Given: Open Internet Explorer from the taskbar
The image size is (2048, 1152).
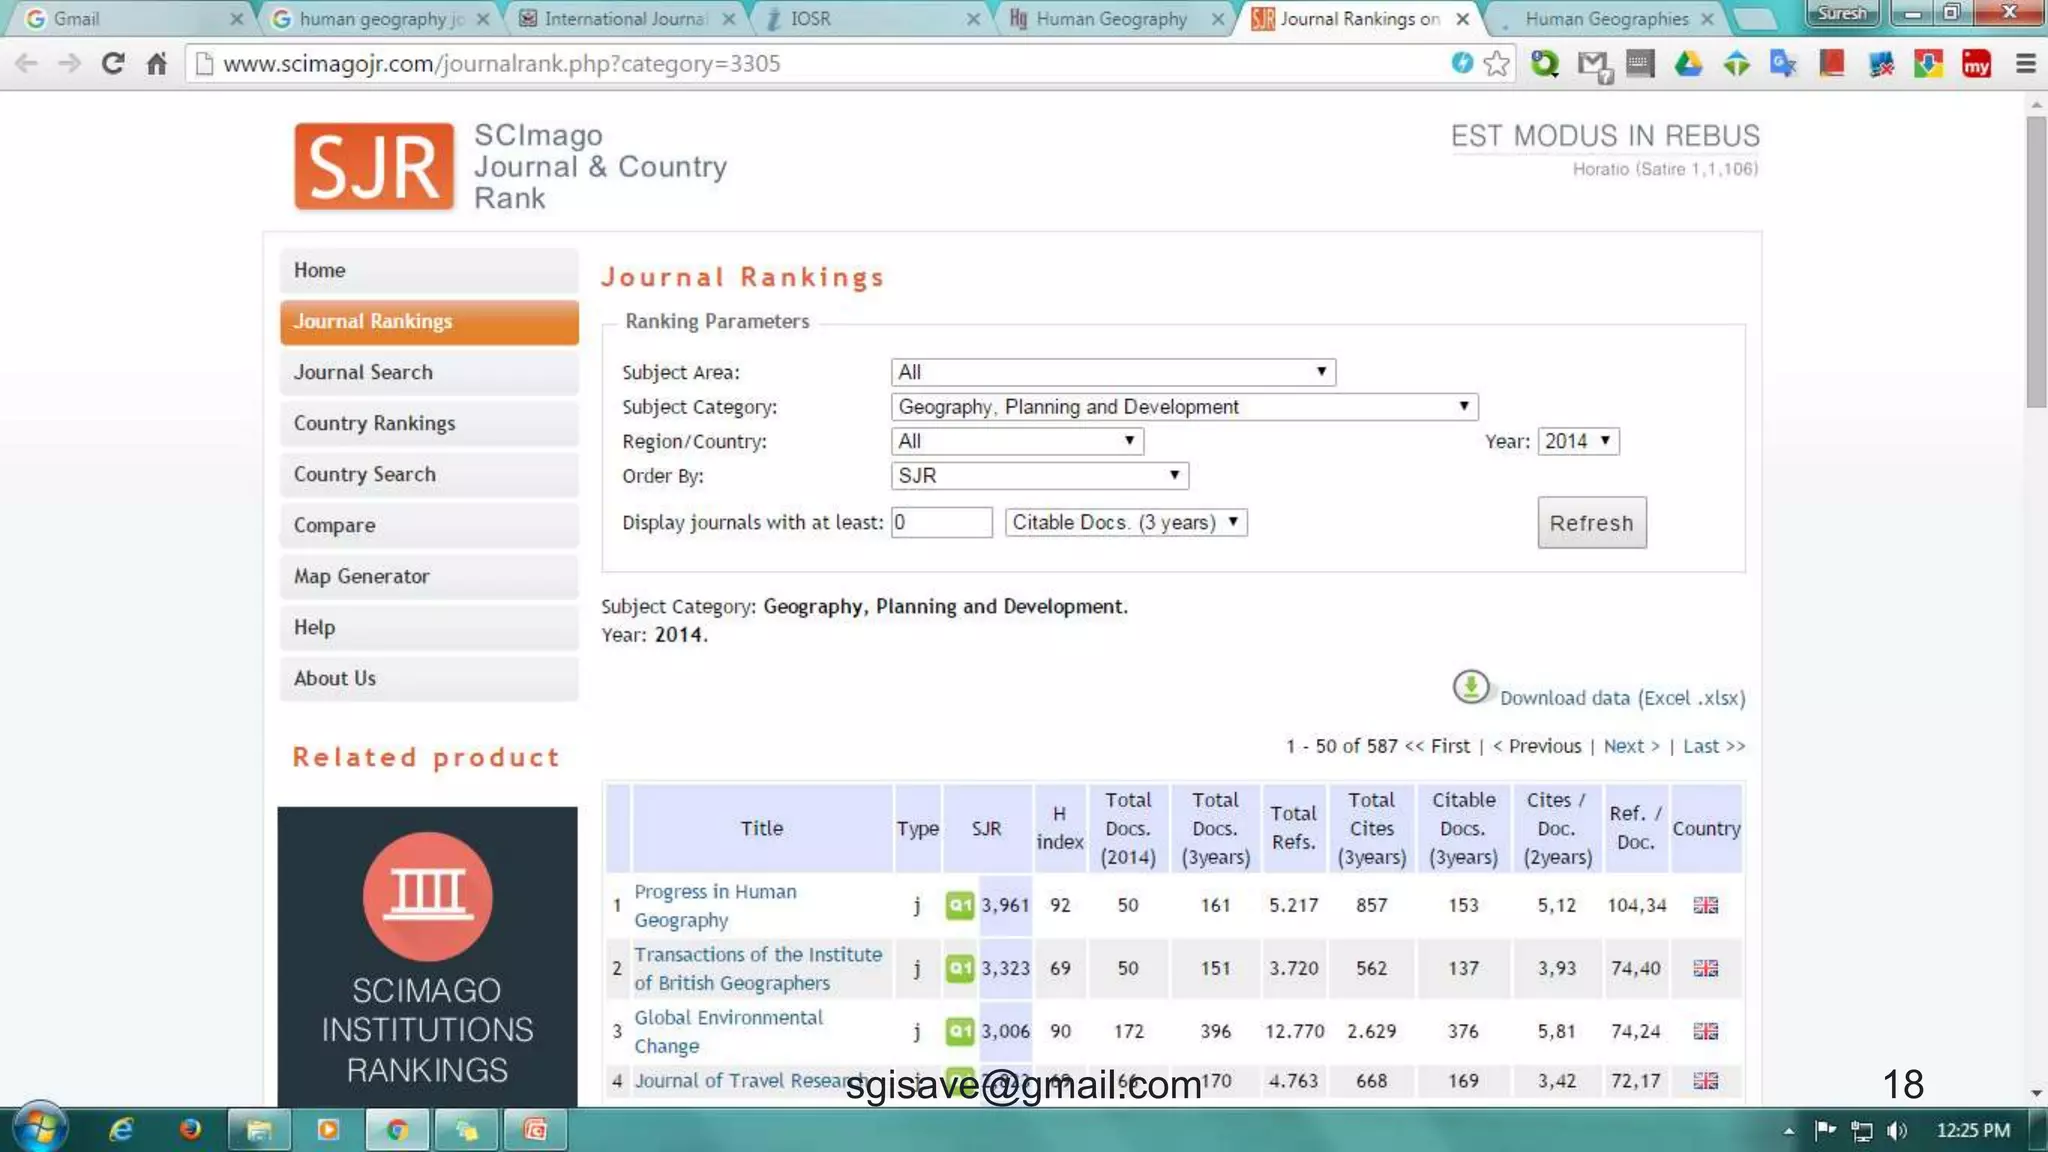Looking at the screenshot, I should (x=122, y=1130).
